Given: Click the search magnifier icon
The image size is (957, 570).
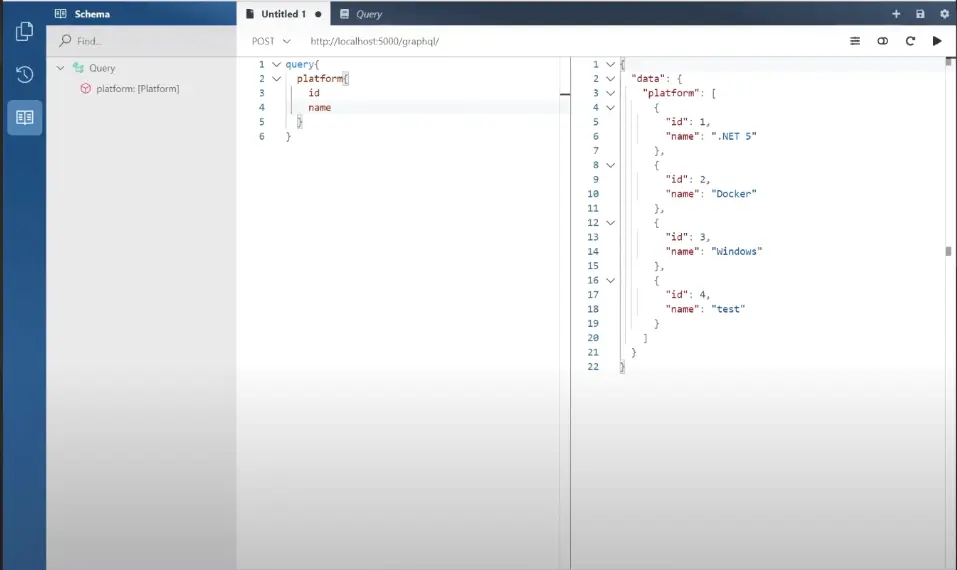Looking at the screenshot, I should (x=65, y=41).
